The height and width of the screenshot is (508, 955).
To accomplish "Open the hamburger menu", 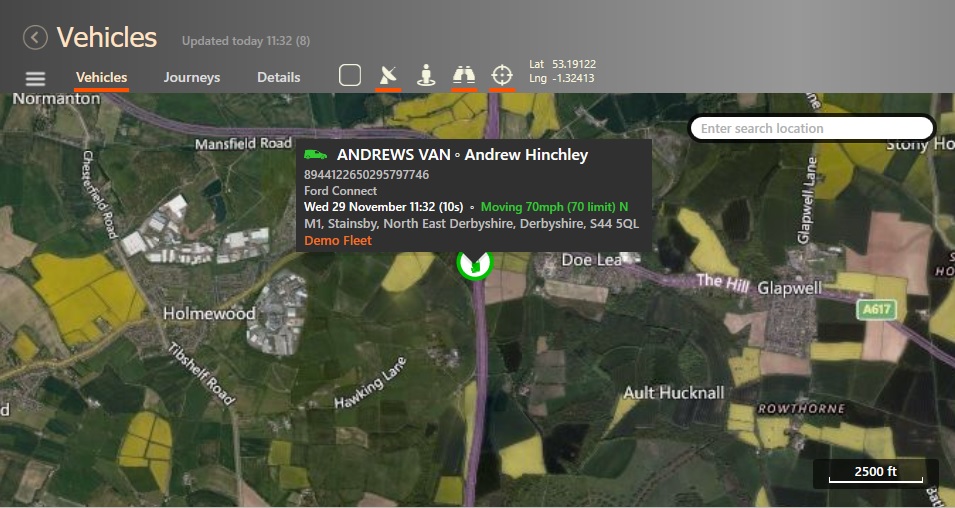I will click(35, 79).
